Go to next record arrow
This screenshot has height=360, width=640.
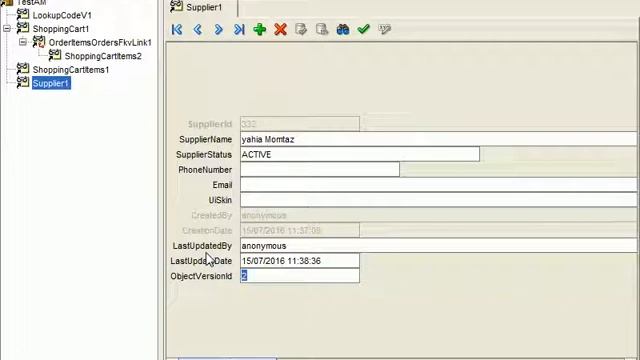(x=218, y=29)
